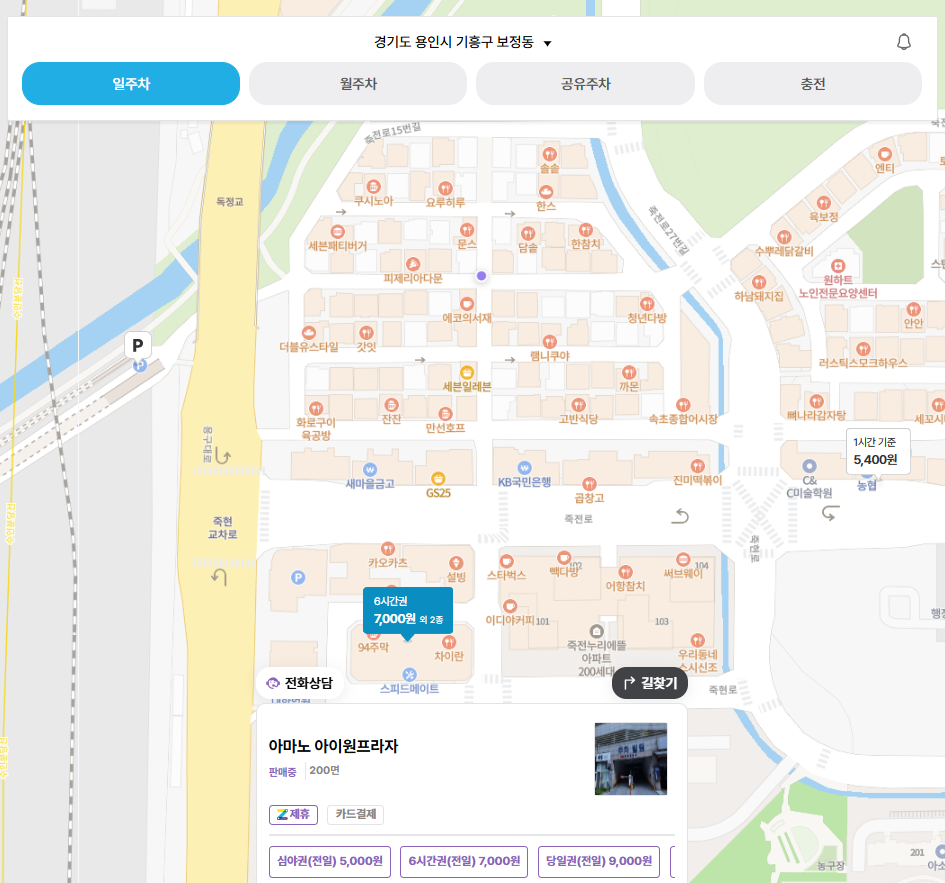This screenshot has height=883, width=945.
Task: Click the 길찾기 directions button
Action: click(x=650, y=683)
